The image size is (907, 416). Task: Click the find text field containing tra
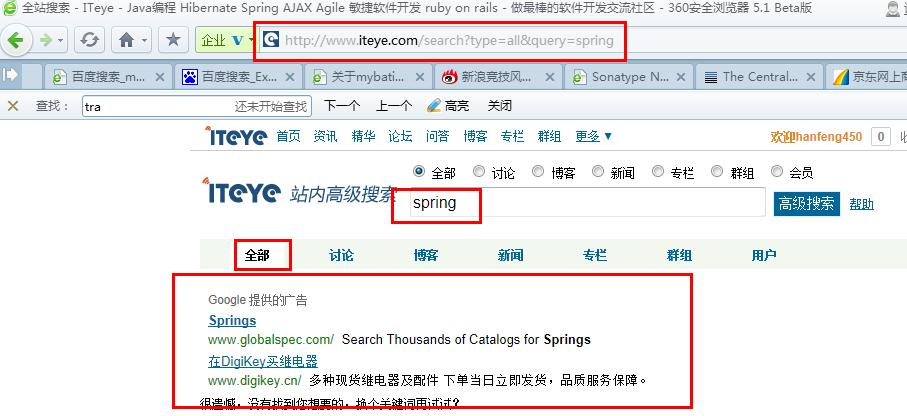pyautogui.click(x=197, y=106)
